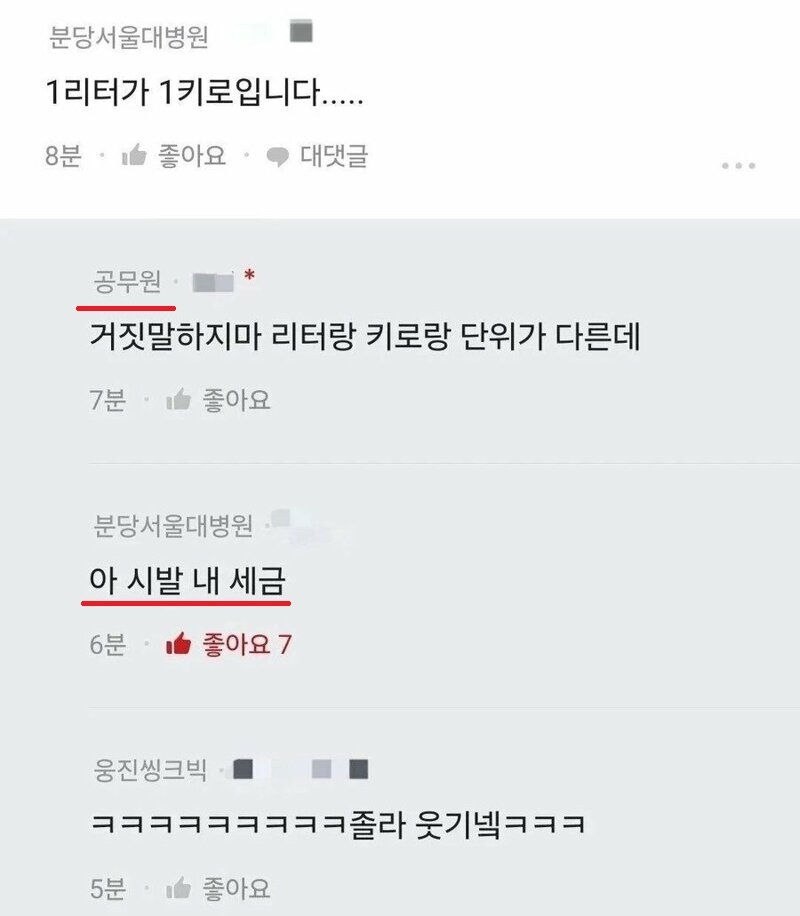
Task: Like the 웅진씽크빅 reply thumbs-up icon
Action: click(178, 888)
